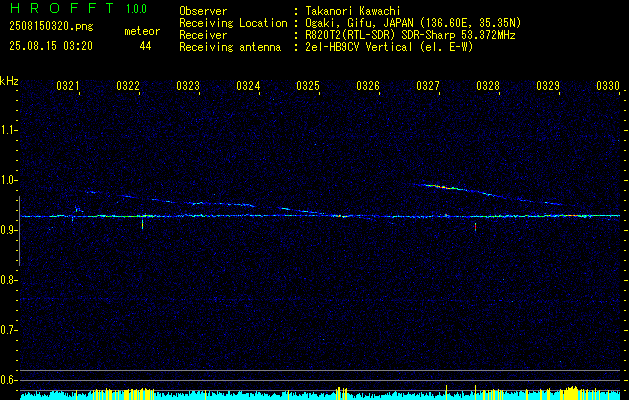Click the 0328 time marker
629x400 pixels.
pos(488,86)
